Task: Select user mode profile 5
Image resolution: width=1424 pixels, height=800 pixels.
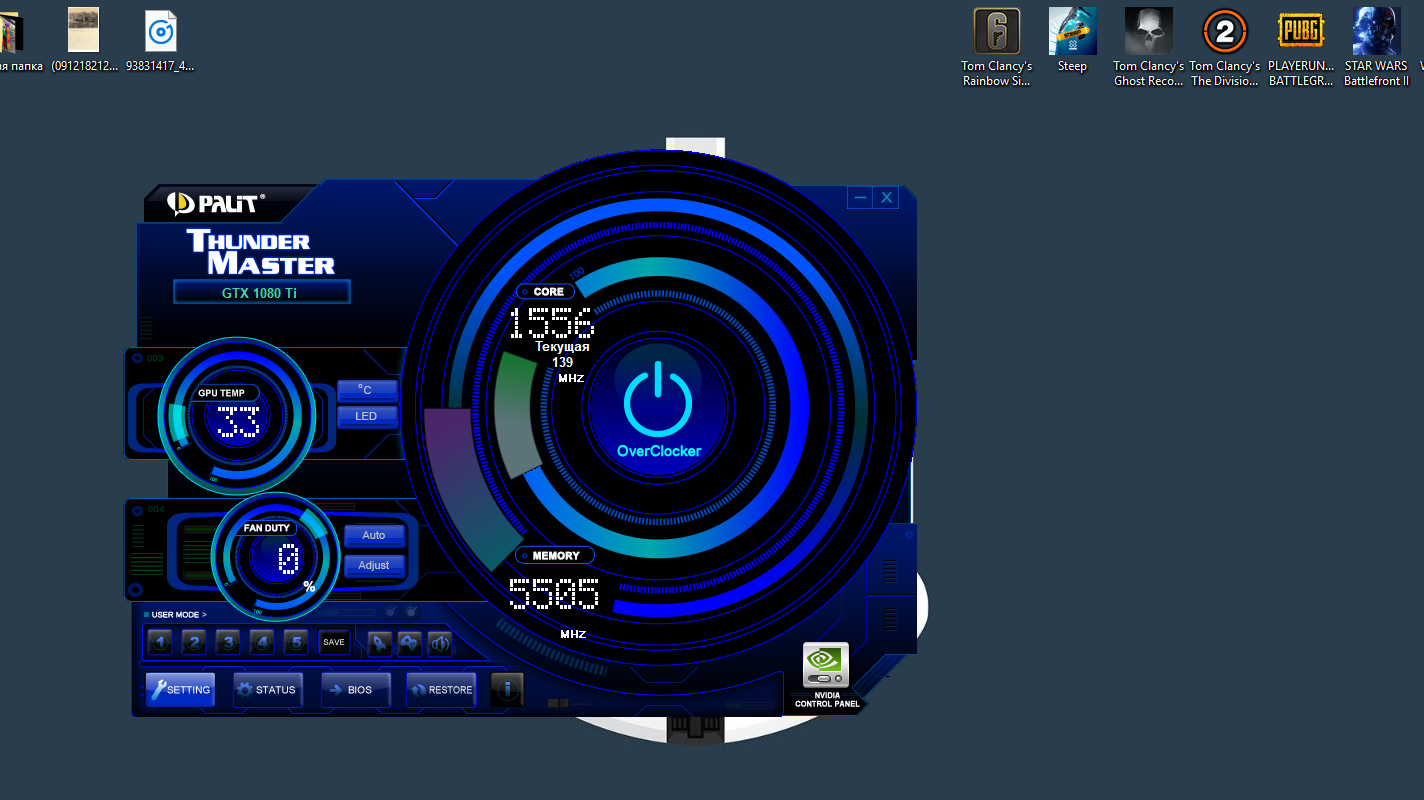Action: click(296, 643)
